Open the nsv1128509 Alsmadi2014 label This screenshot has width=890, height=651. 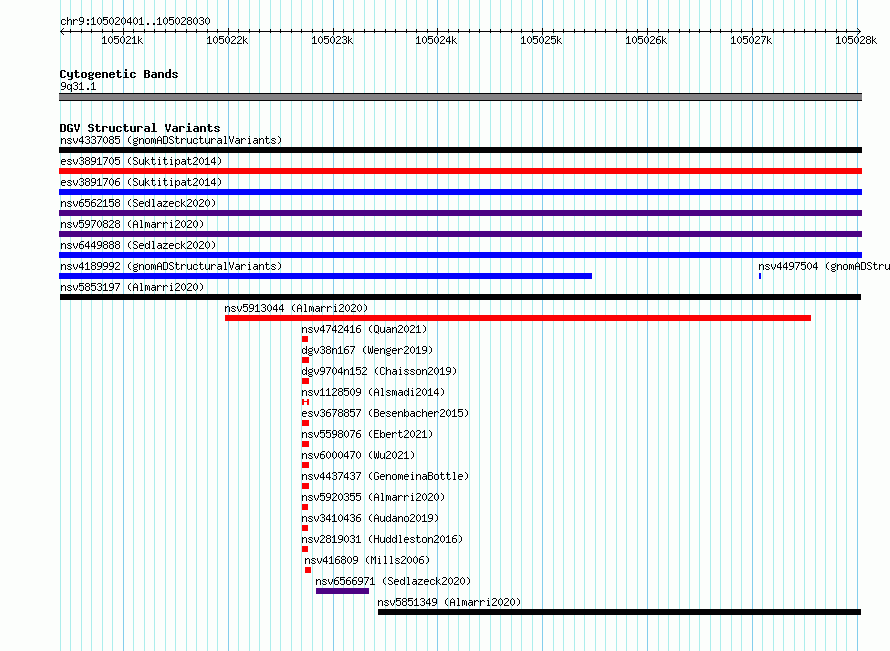point(373,392)
